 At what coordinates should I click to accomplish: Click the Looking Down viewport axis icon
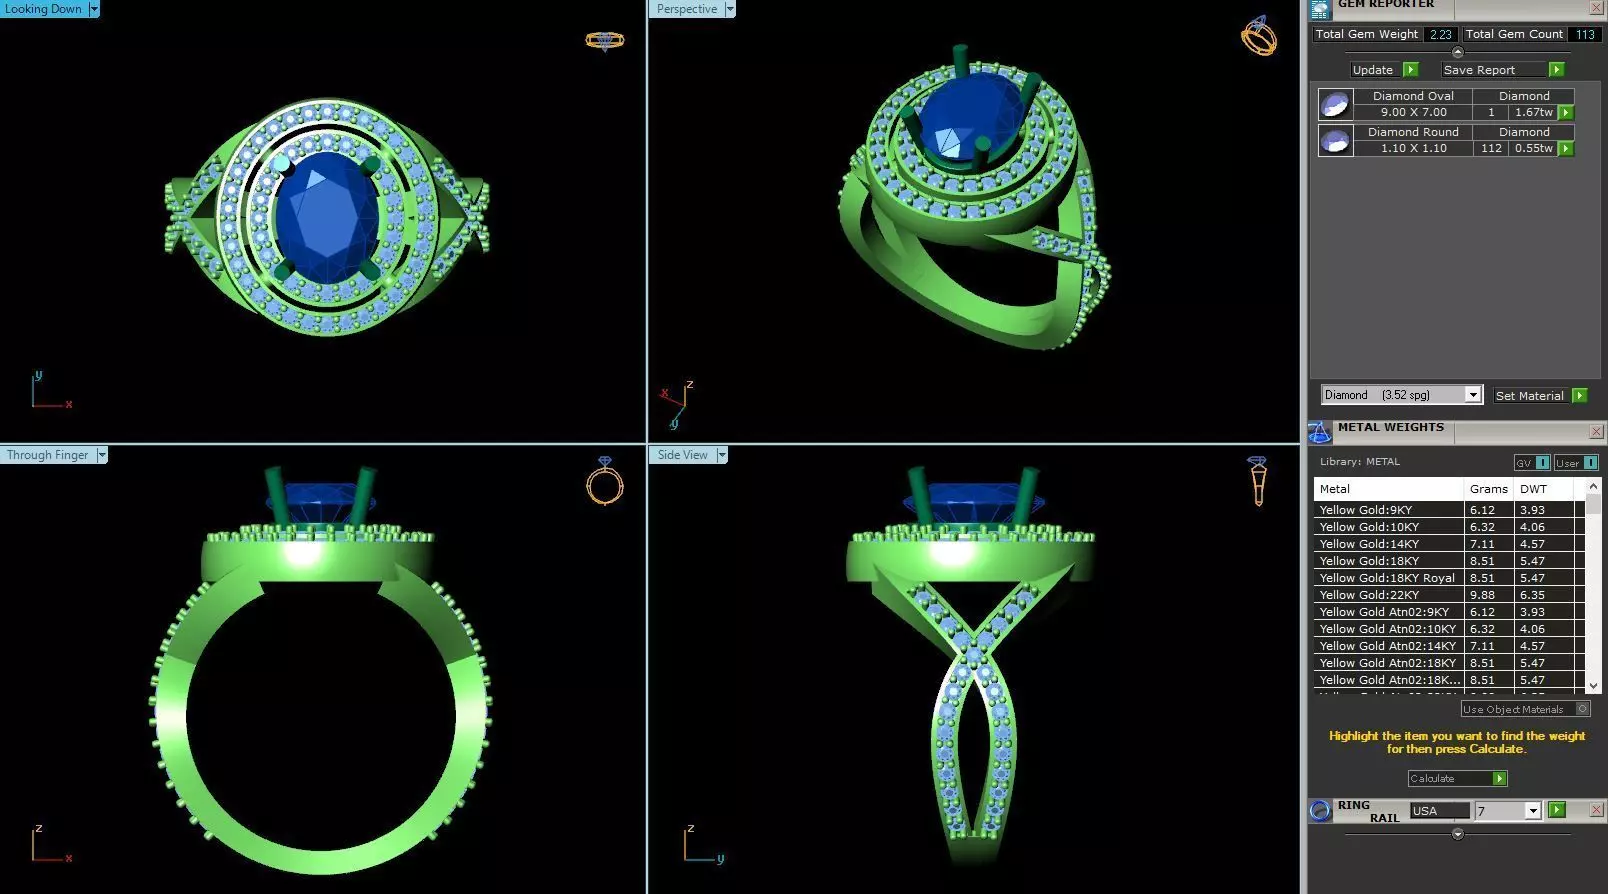point(50,390)
